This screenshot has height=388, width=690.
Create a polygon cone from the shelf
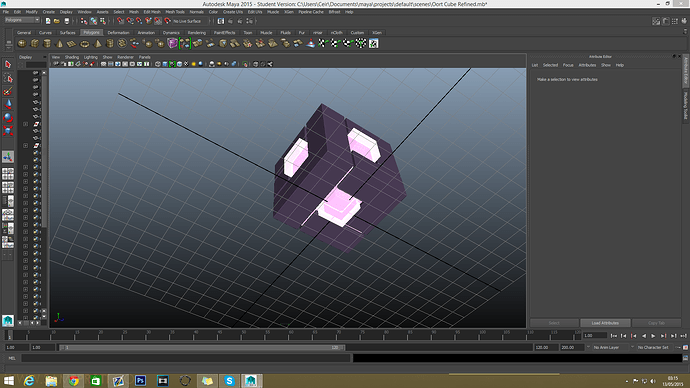click(x=59, y=43)
